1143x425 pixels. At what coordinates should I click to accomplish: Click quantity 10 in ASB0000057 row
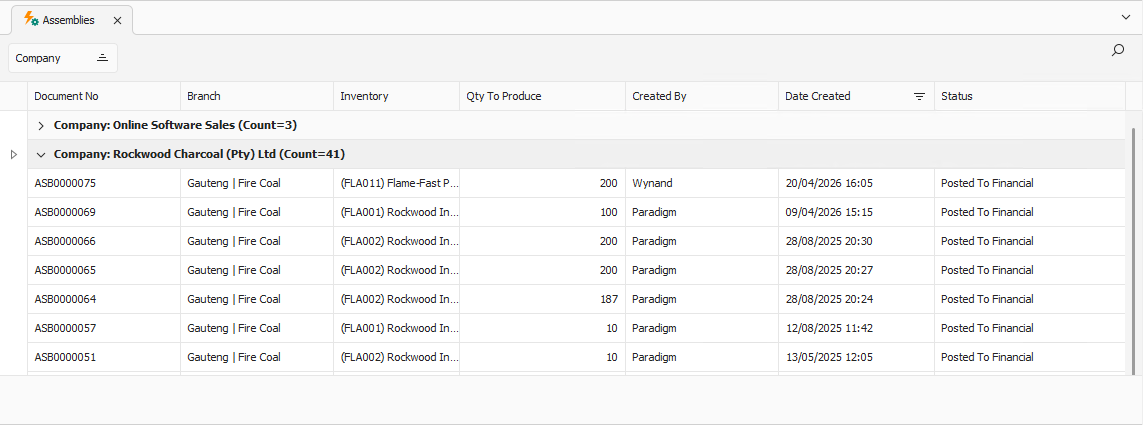coord(612,329)
